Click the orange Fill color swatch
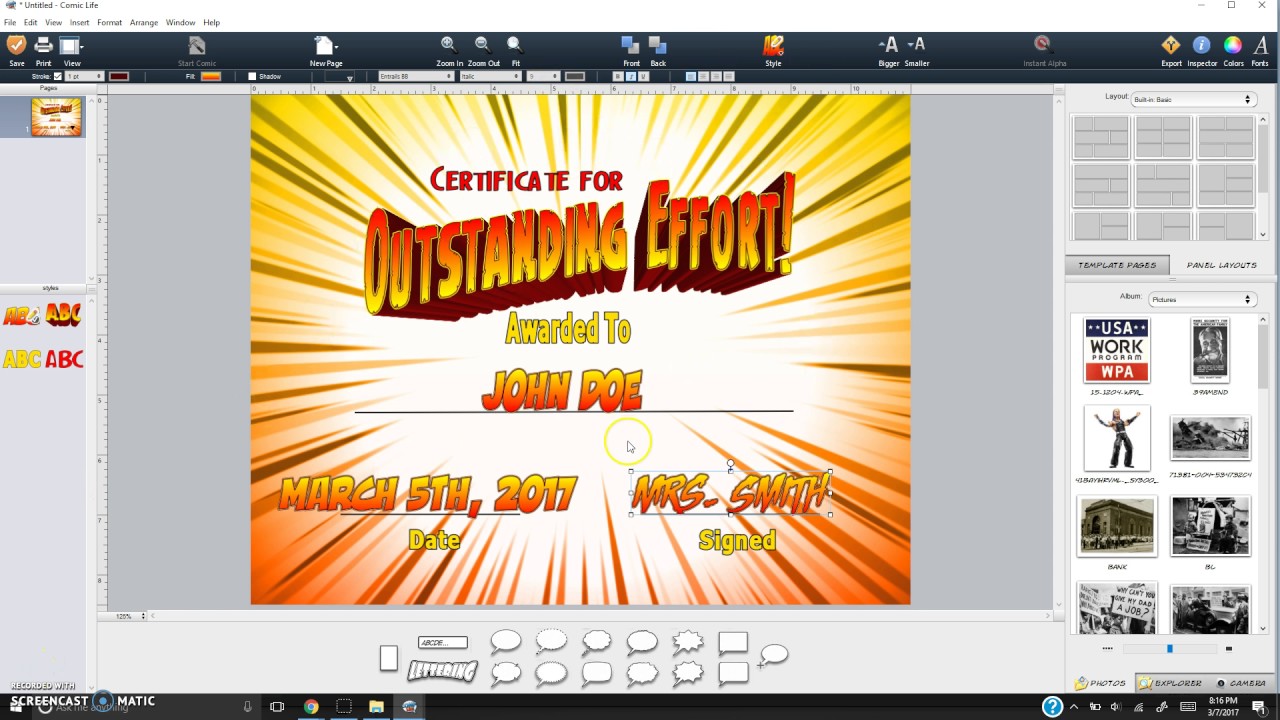 [210, 77]
